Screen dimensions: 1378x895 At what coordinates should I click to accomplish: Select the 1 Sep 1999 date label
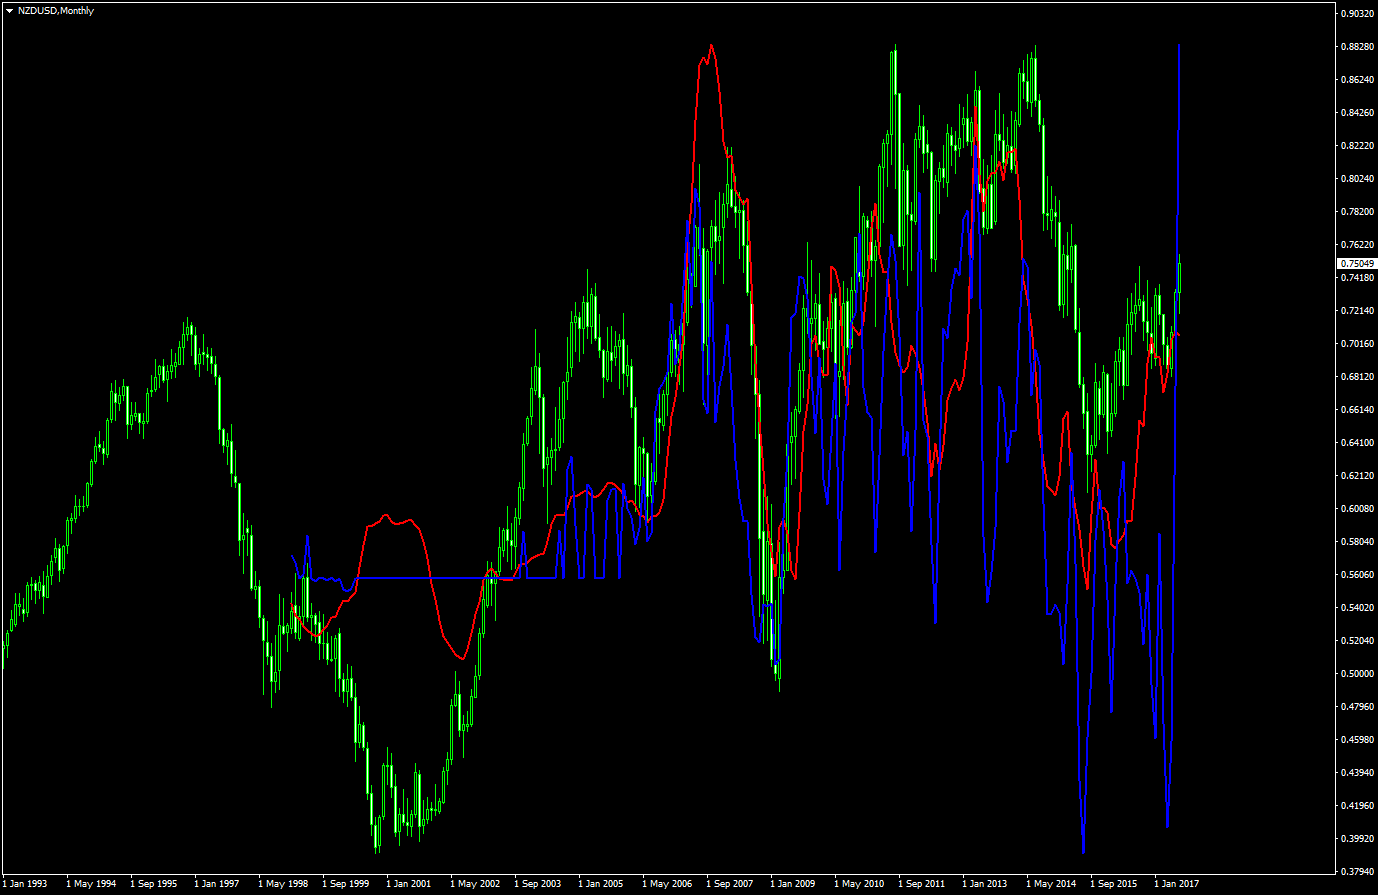[x=347, y=884]
